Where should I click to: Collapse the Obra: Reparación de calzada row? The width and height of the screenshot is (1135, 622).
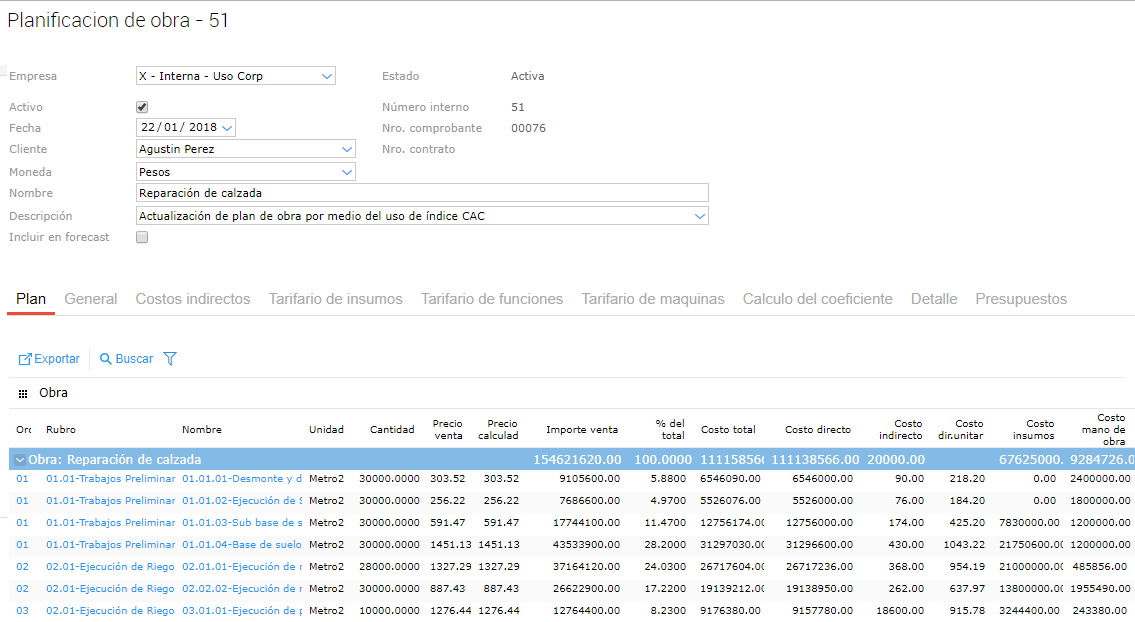coord(19,460)
